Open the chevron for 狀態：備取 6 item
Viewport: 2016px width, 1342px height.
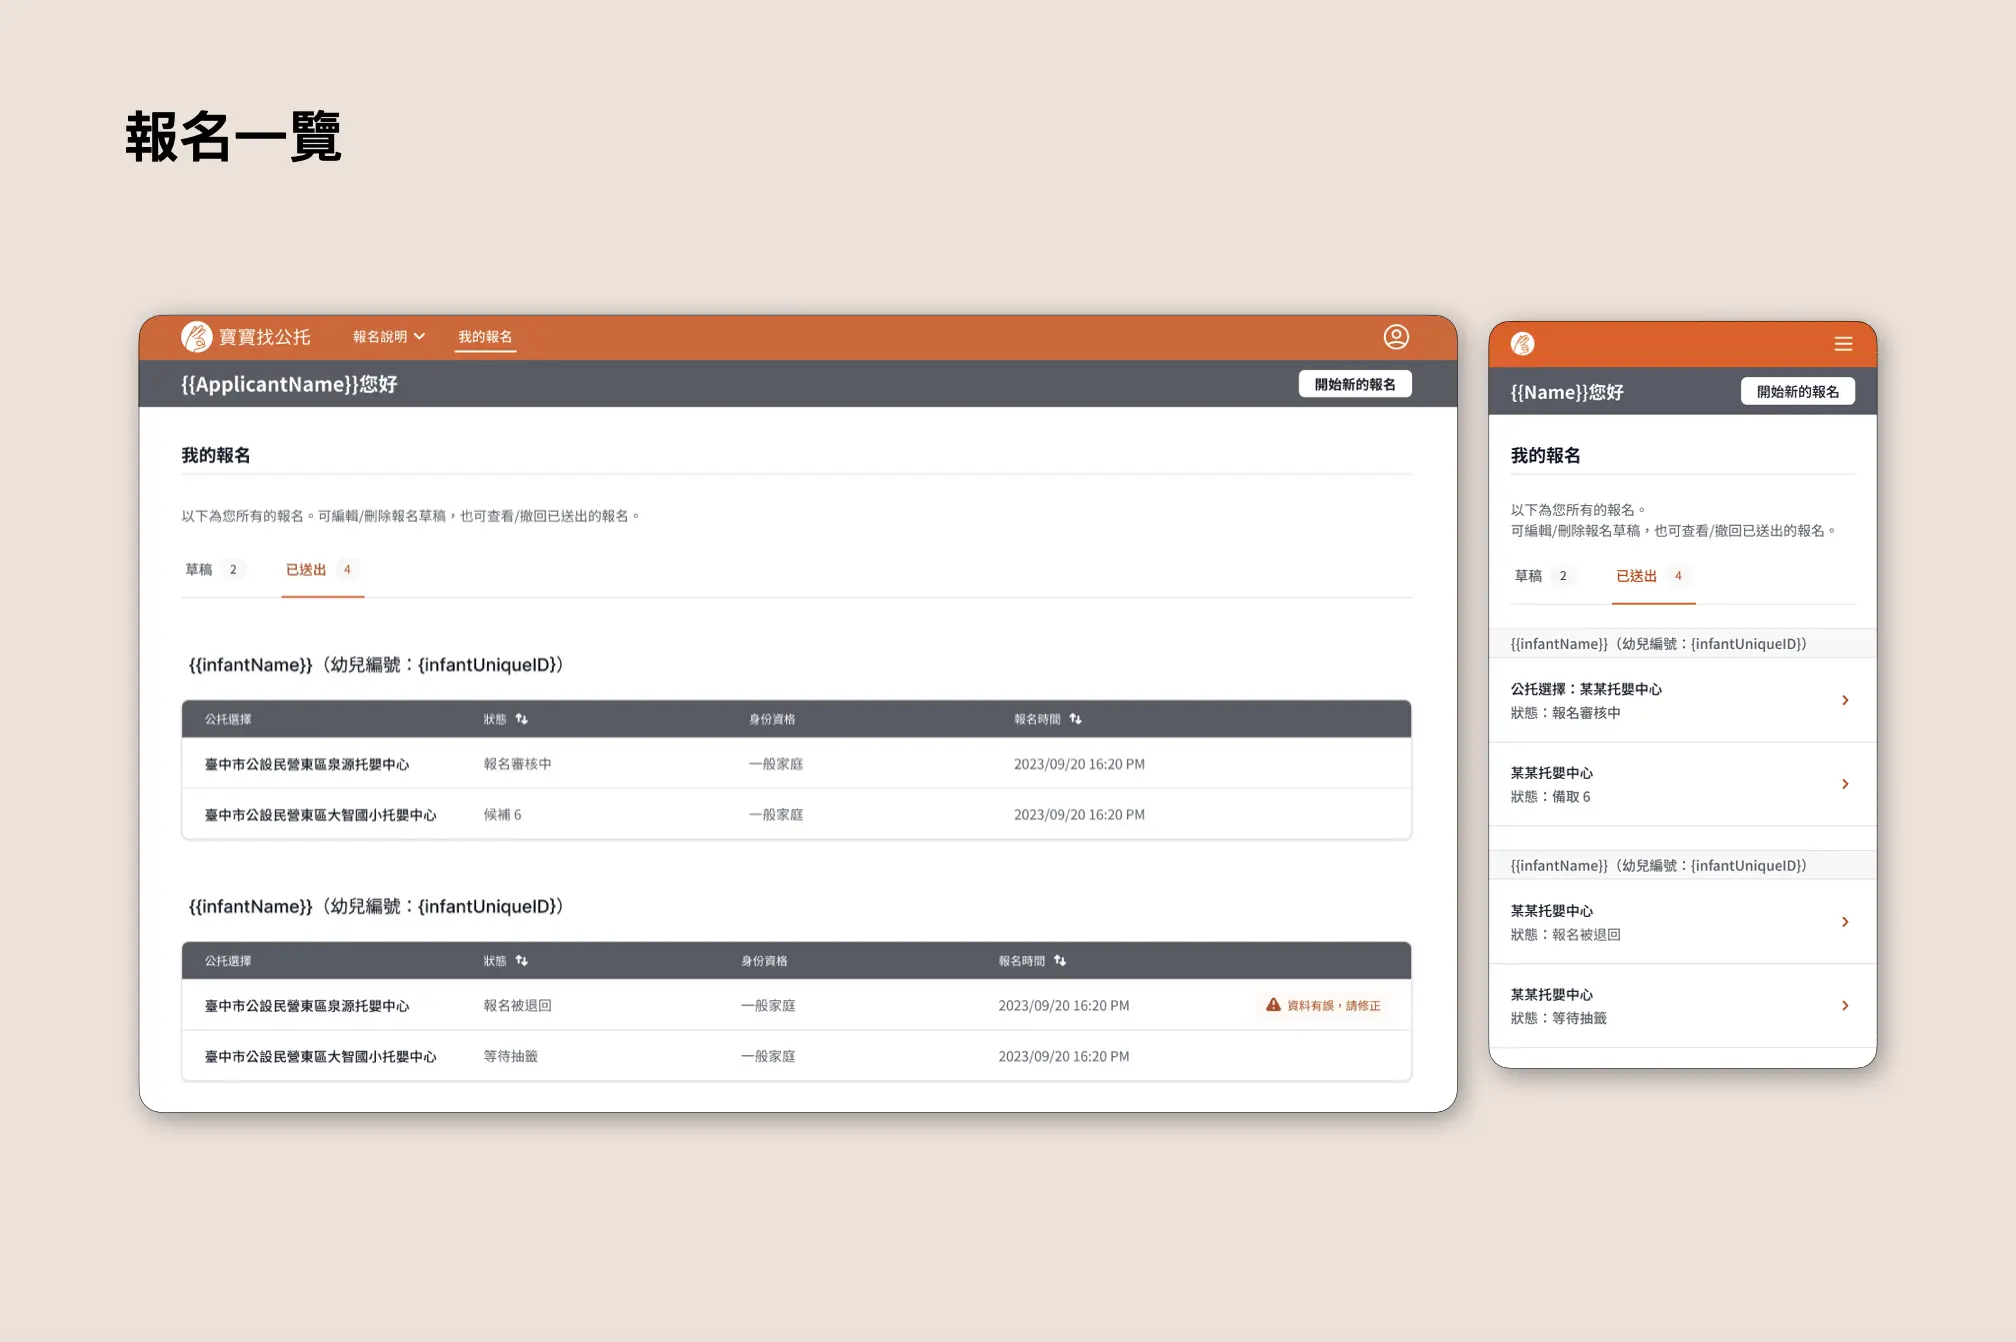coord(1845,784)
